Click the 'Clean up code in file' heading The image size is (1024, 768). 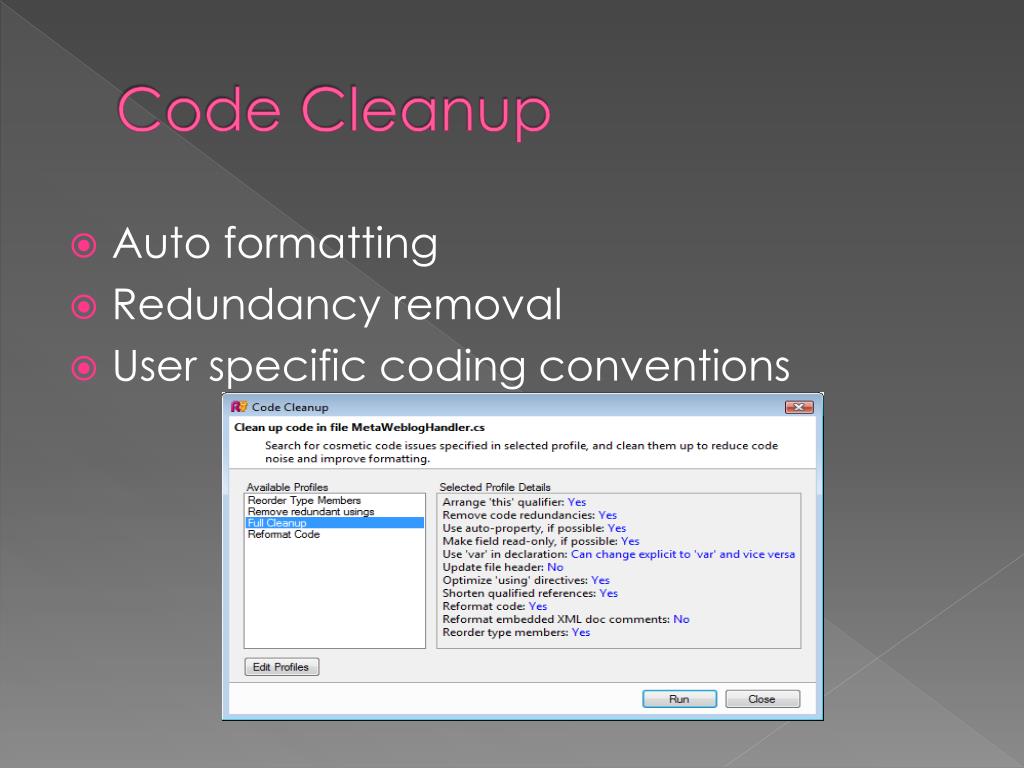point(359,428)
